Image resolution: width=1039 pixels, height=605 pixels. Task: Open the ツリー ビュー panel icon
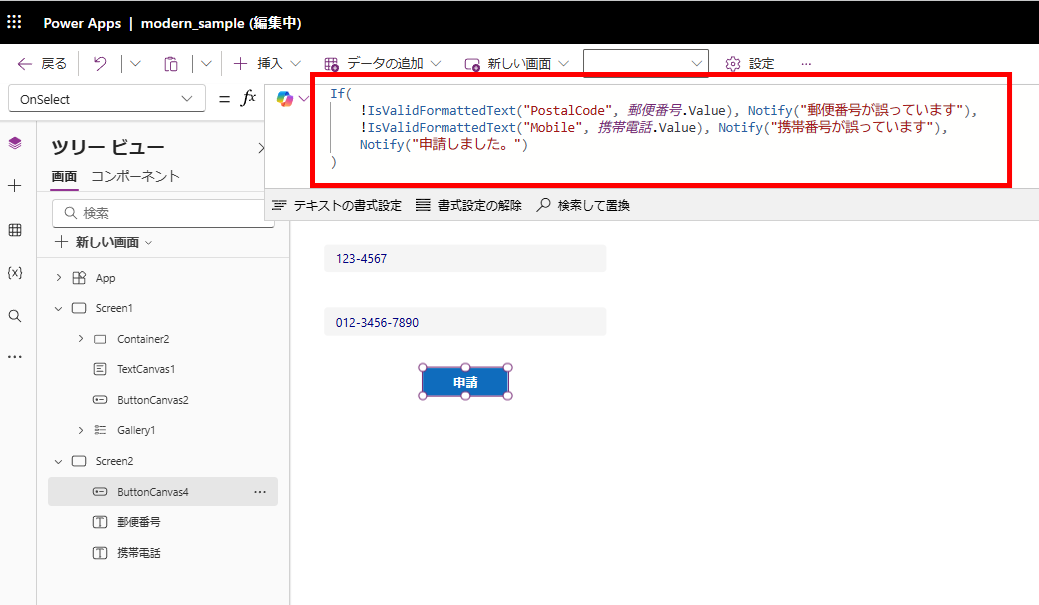point(14,141)
